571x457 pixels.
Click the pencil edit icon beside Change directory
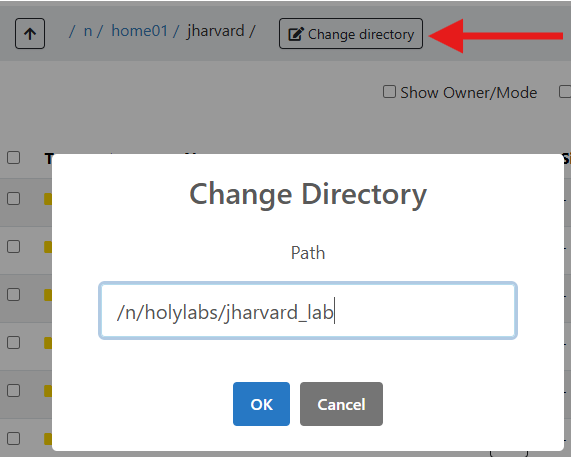pyautogui.click(x=295, y=34)
